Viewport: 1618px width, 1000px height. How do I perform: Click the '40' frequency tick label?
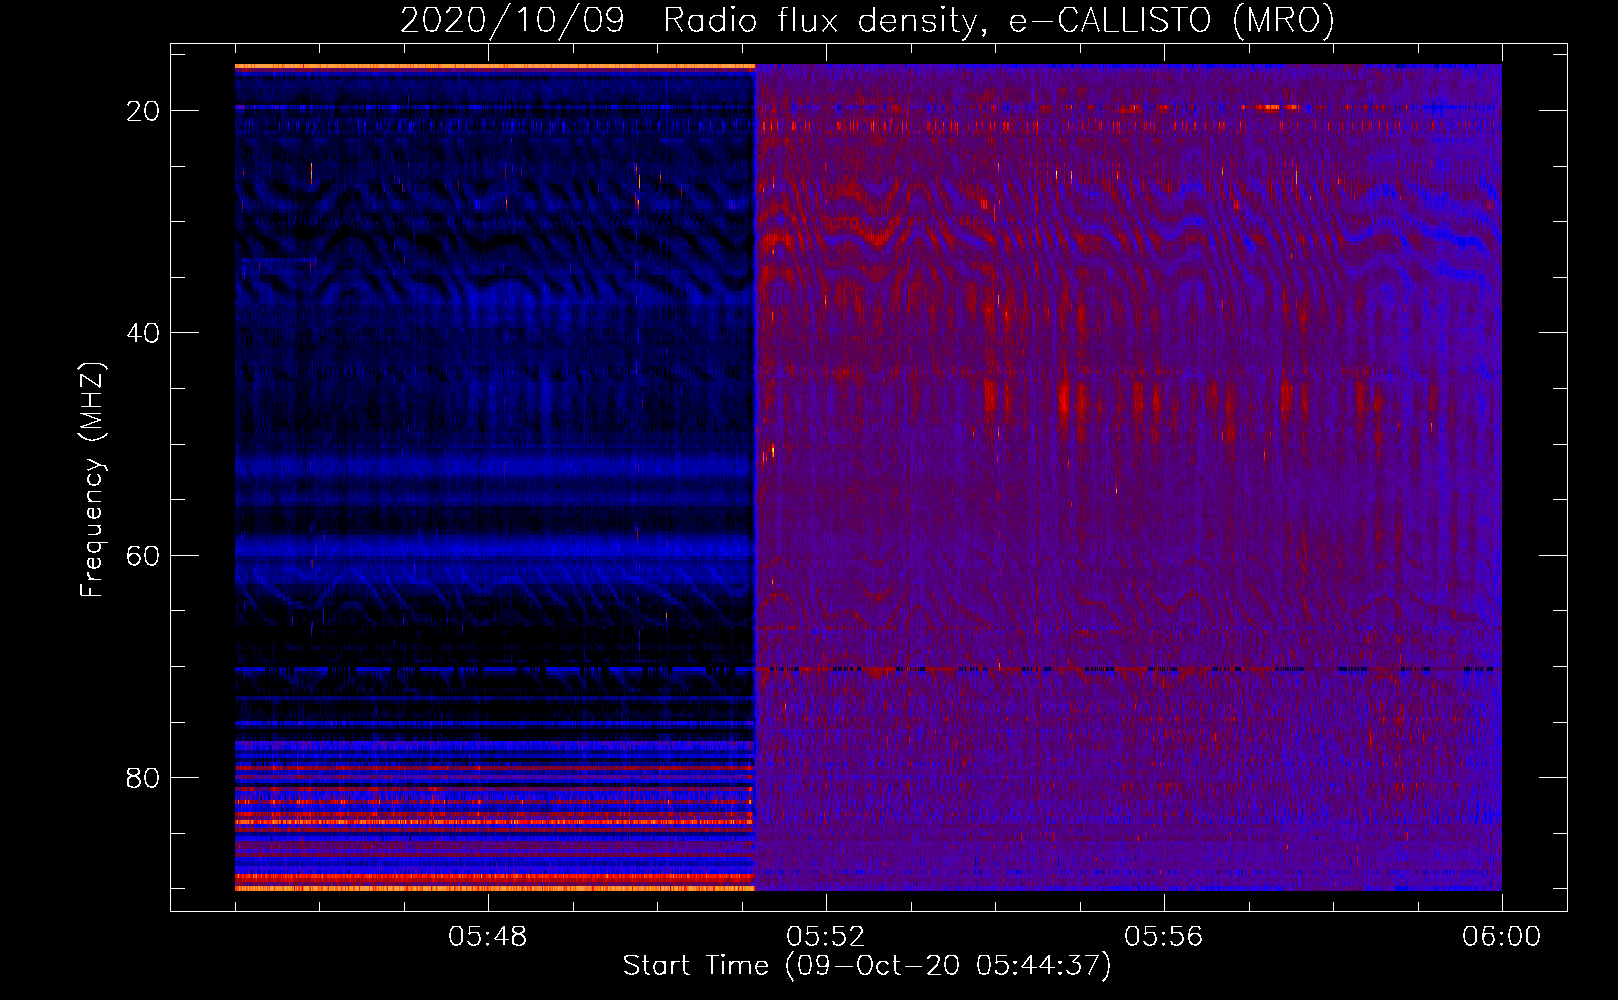coord(143,333)
